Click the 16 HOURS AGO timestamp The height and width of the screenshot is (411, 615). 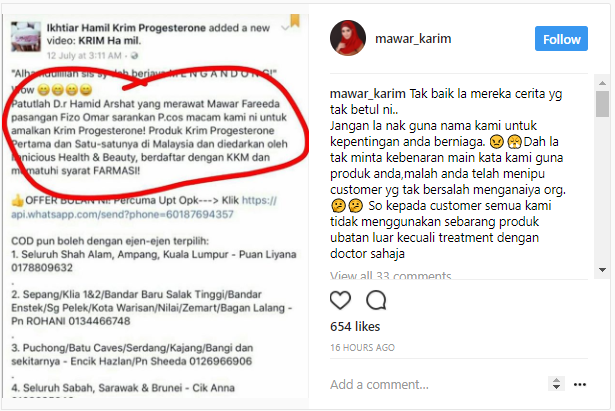tap(362, 347)
